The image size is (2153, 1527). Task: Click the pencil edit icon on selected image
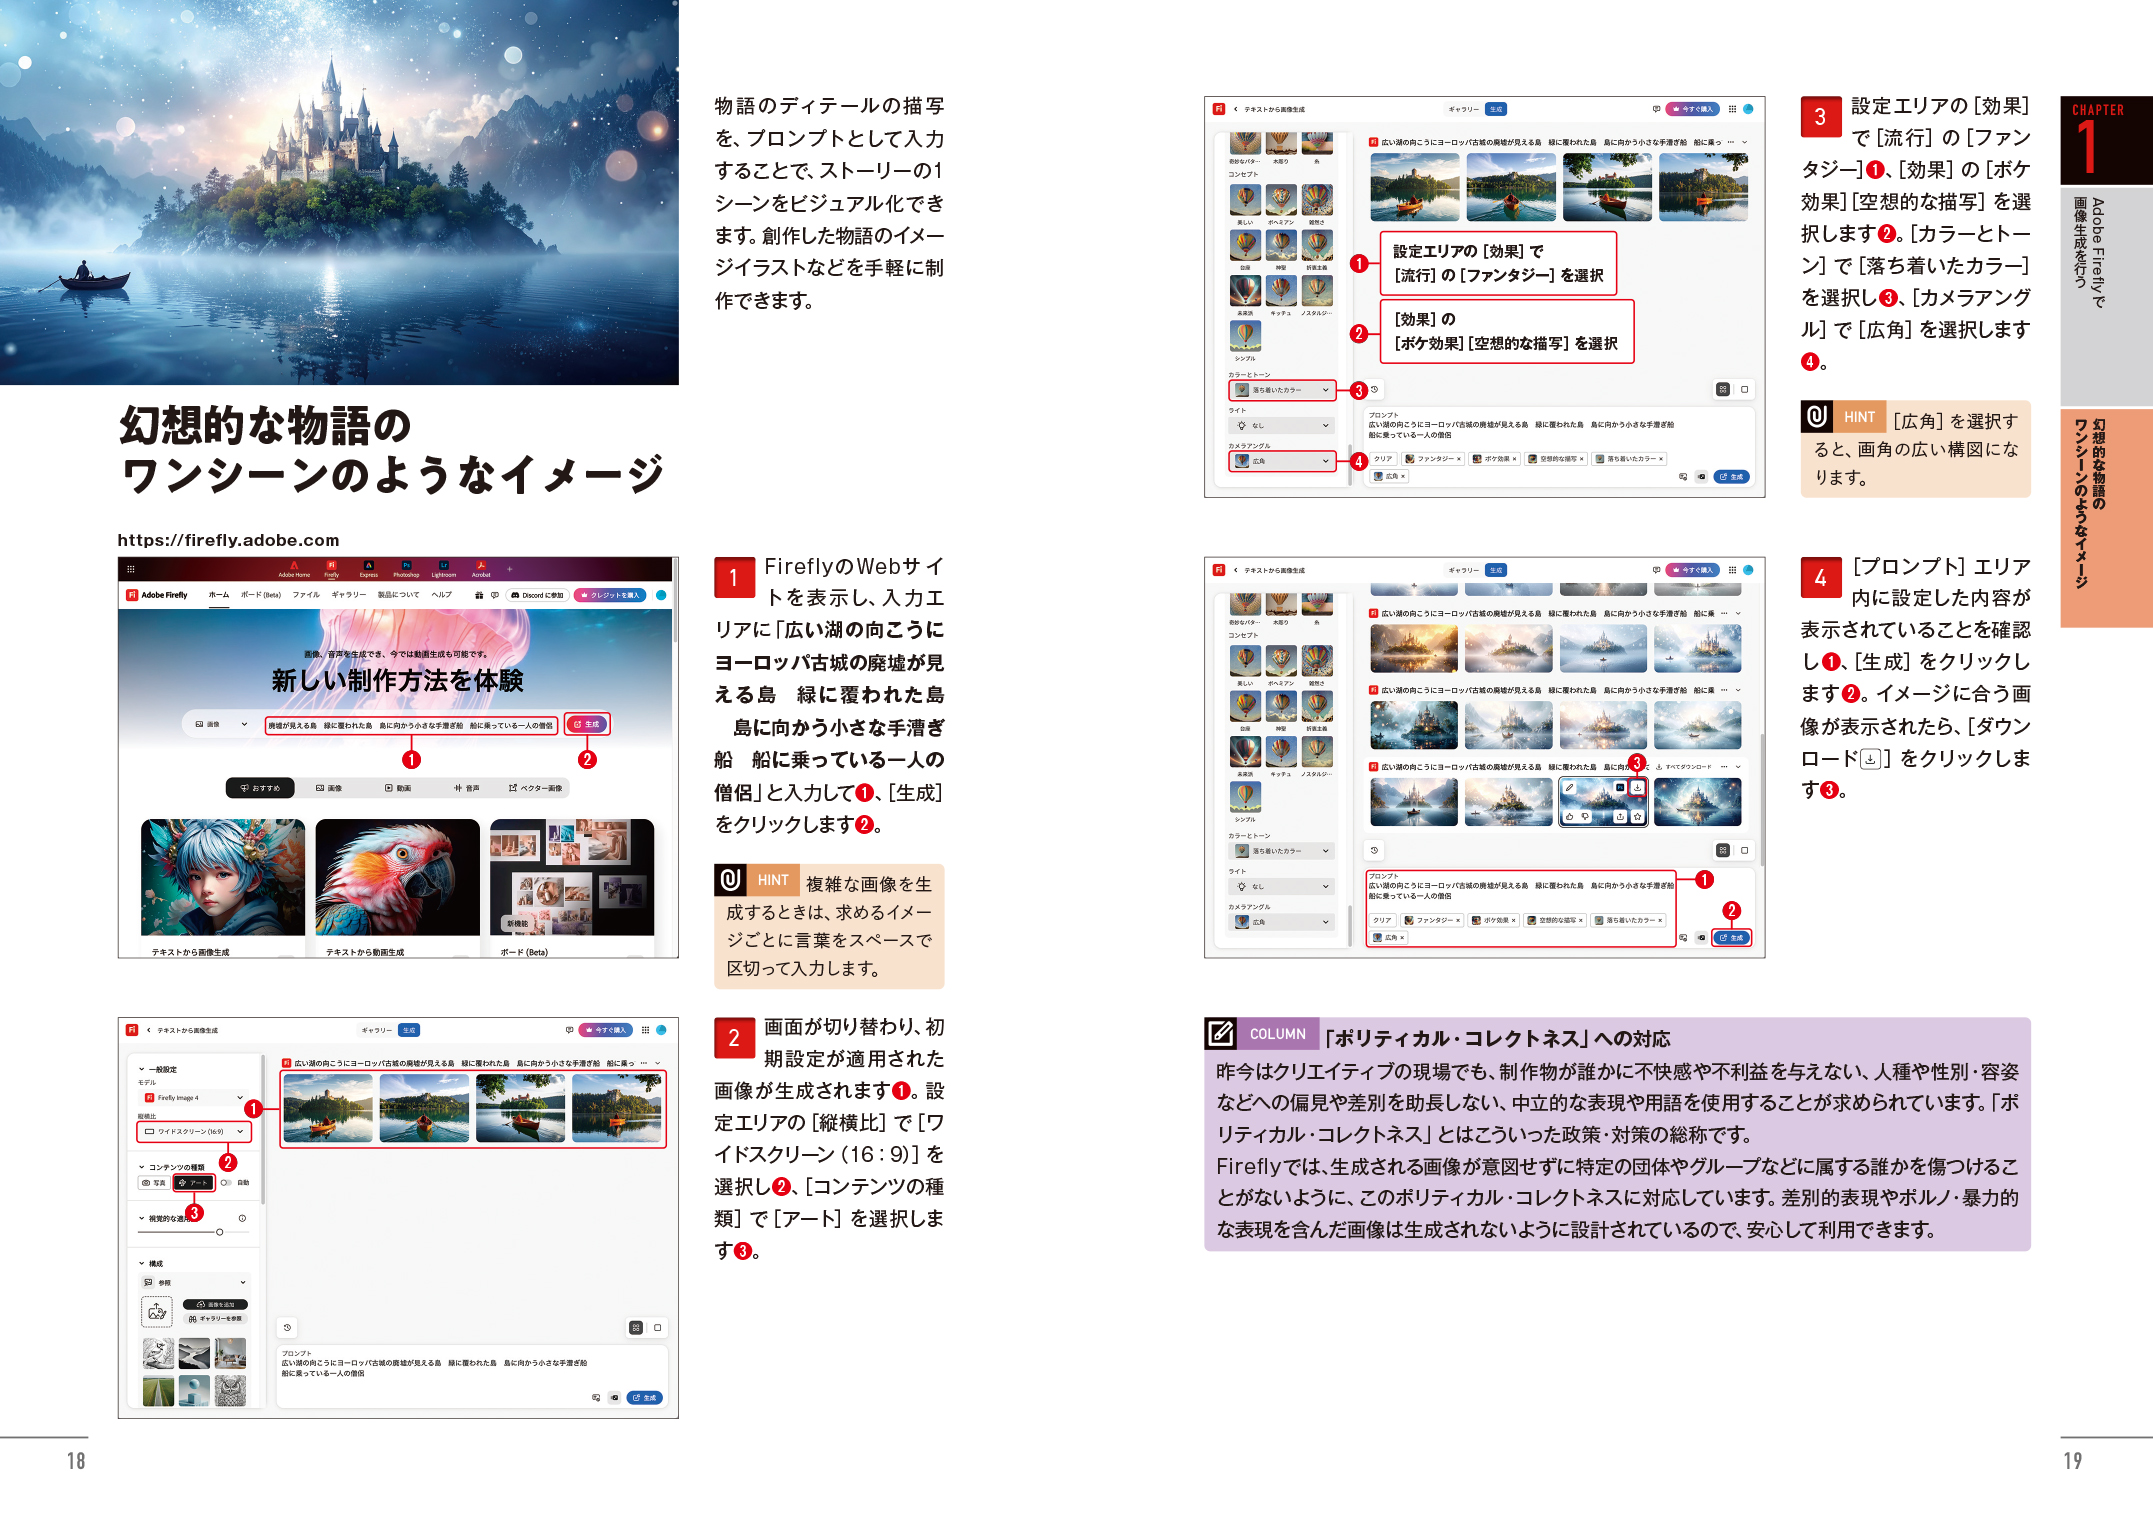pyautogui.click(x=1569, y=788)
